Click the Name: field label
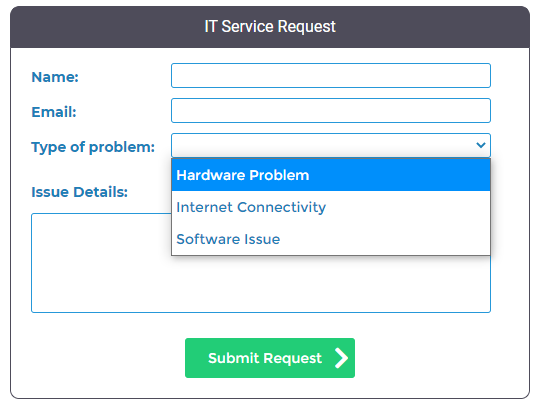The width and height of the screenshot is (539, 414). tap(55, 77)
